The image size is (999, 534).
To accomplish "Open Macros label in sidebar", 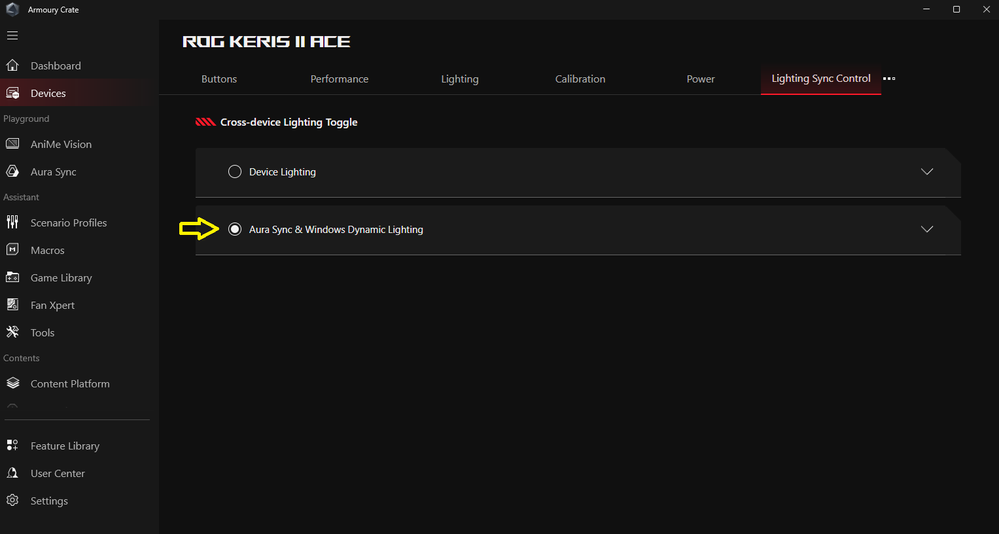I will (x=47, y=250).
